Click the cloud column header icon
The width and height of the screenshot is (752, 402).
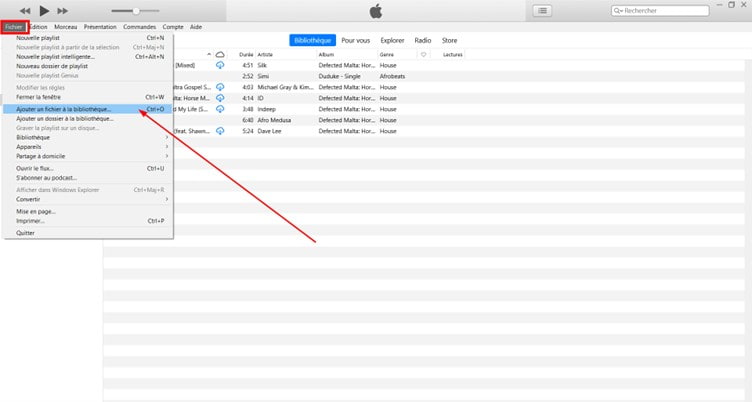pyautogui.click(x=220, y=55)
